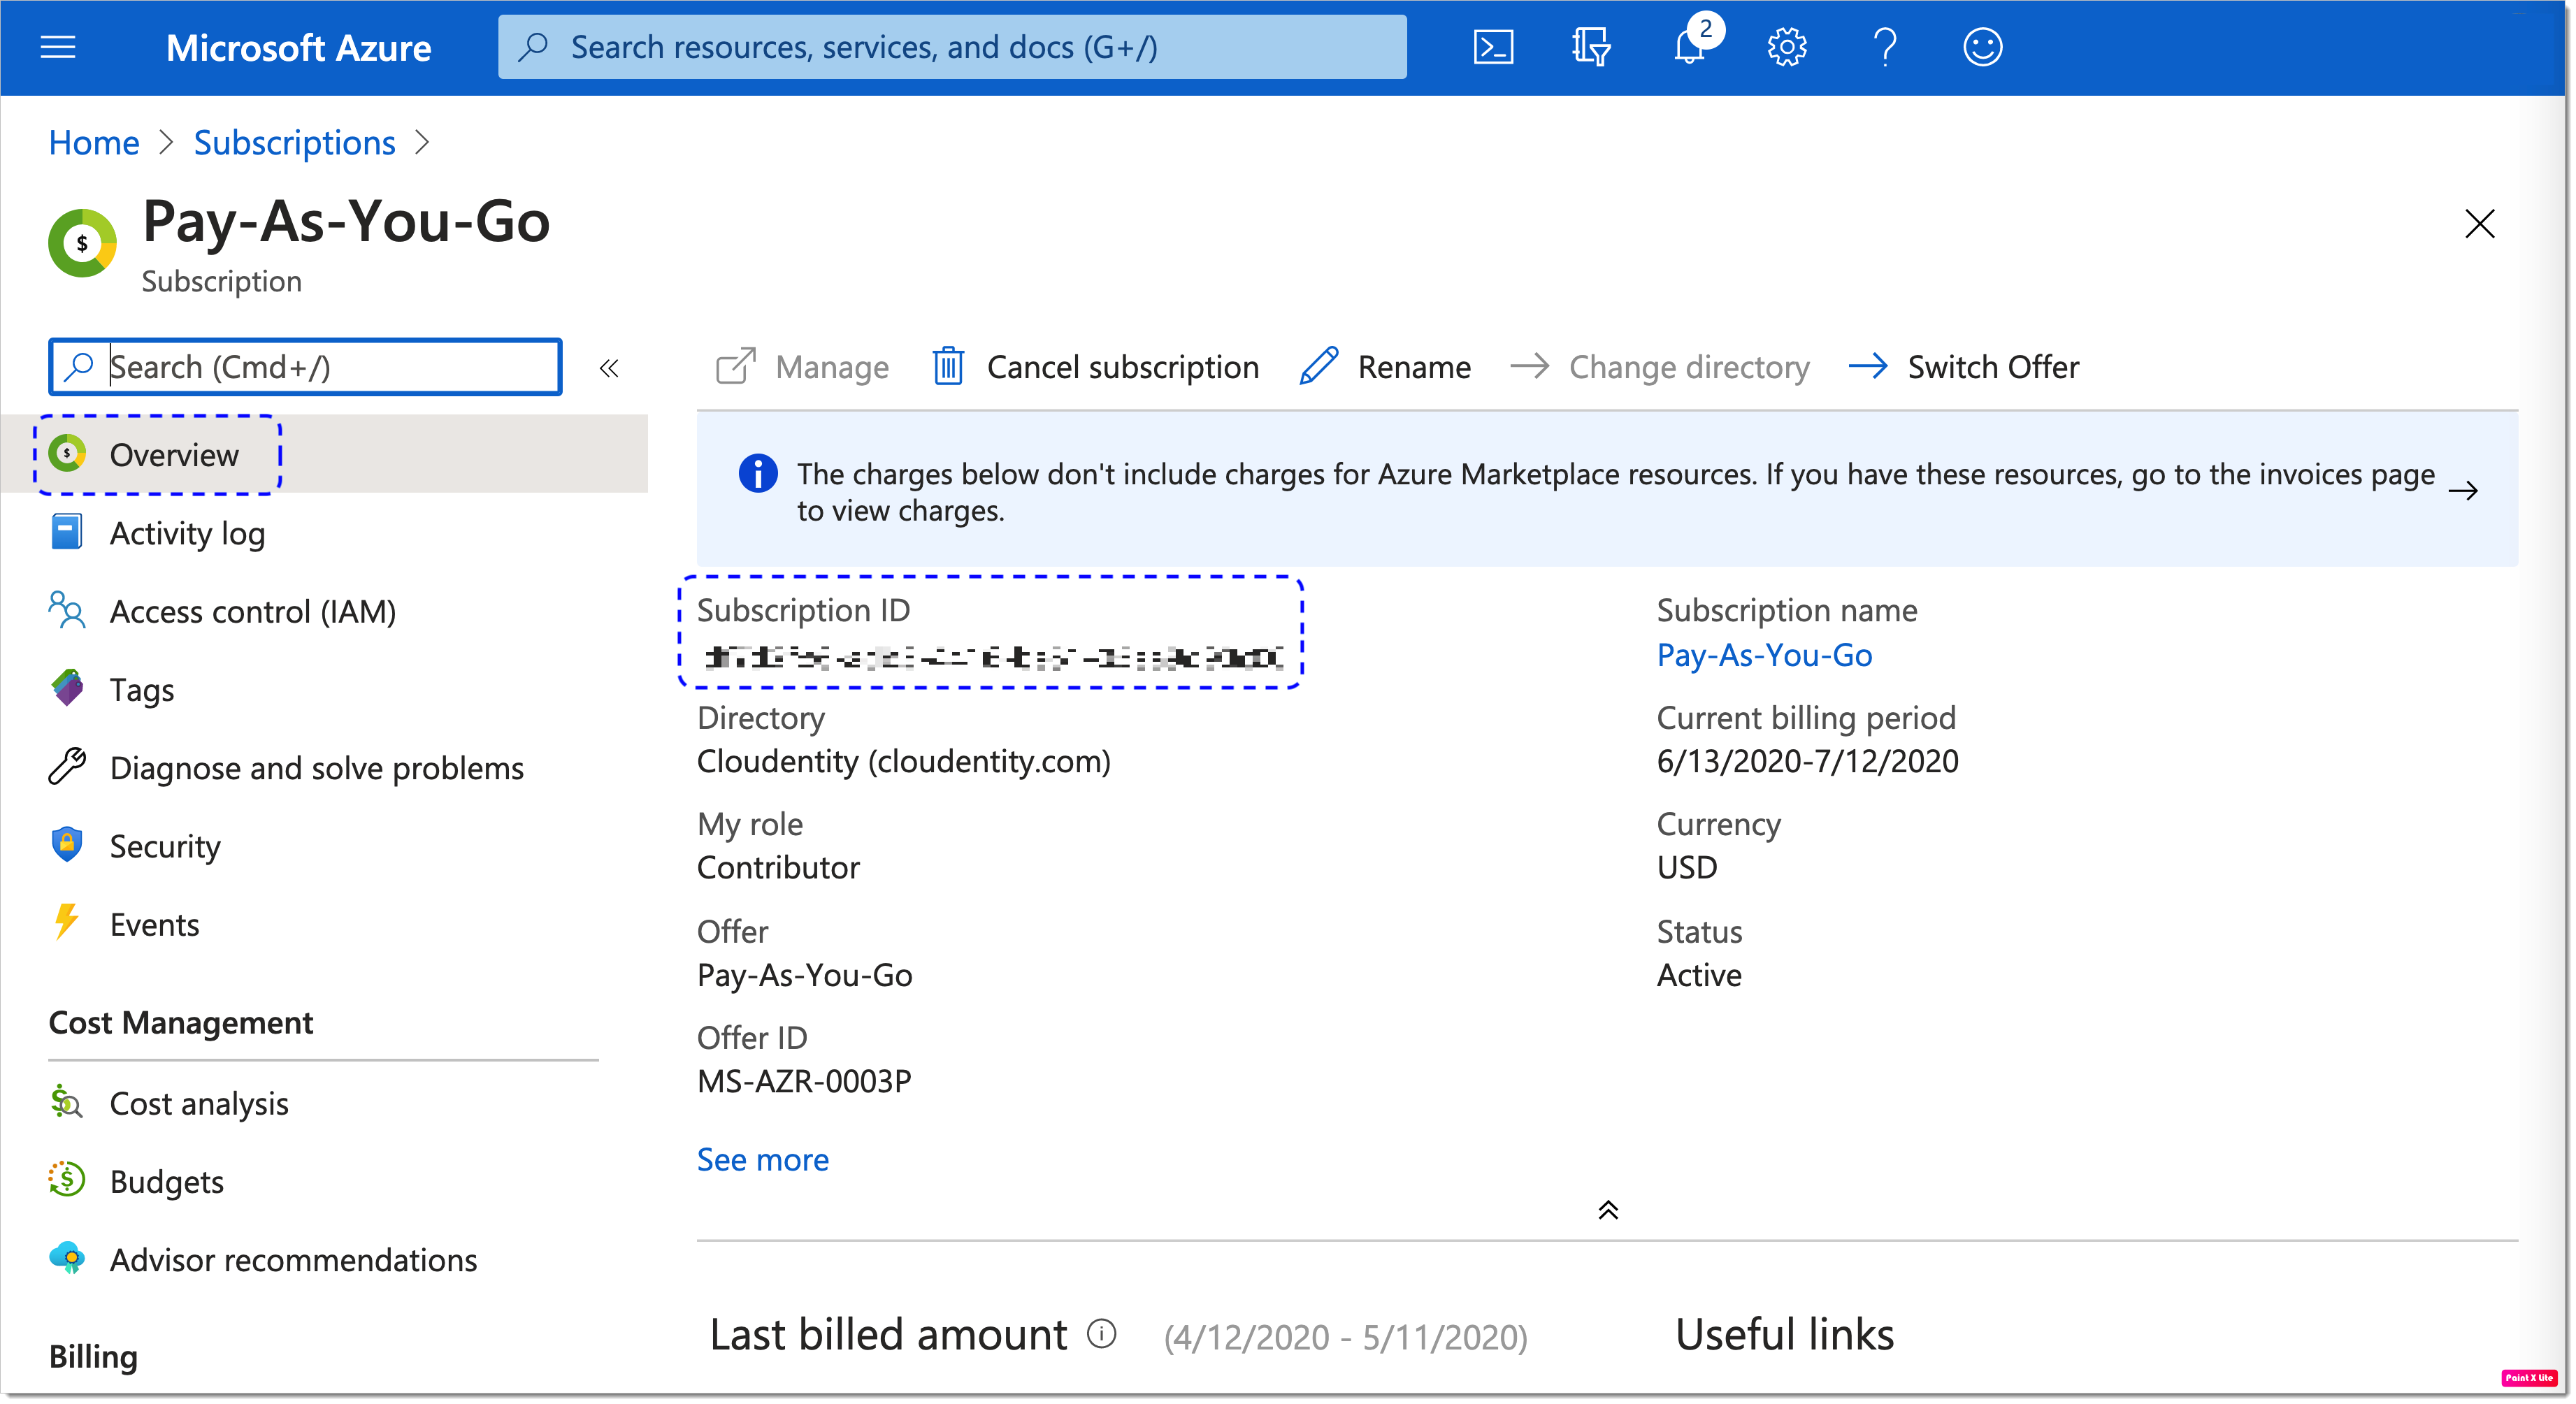Click the Activity log book icon
The height and width of the screenshot is (1404, 2576).
(x=66, y=532)
